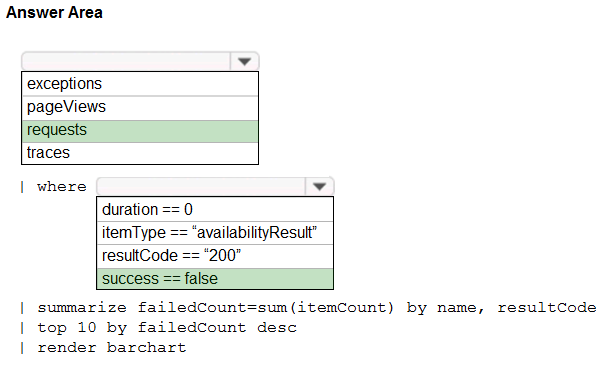Click the summarize keyword in the query
Screen dimensions: 600x372
click(82, 308)
